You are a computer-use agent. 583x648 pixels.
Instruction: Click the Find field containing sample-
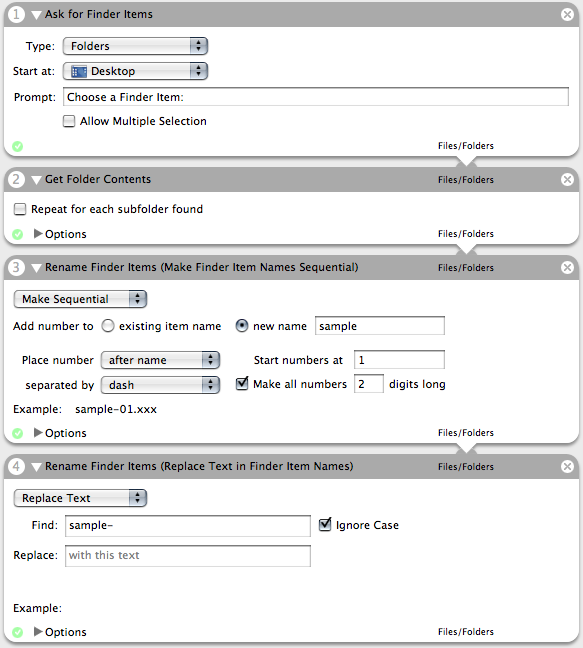(x=188, y=526)
